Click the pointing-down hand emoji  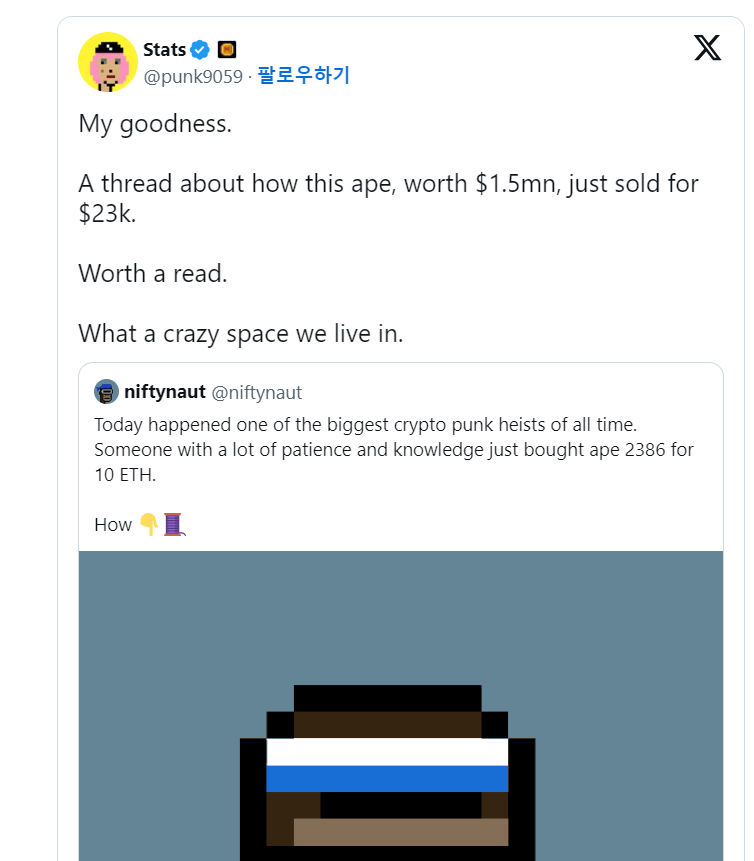pos(149,524)
